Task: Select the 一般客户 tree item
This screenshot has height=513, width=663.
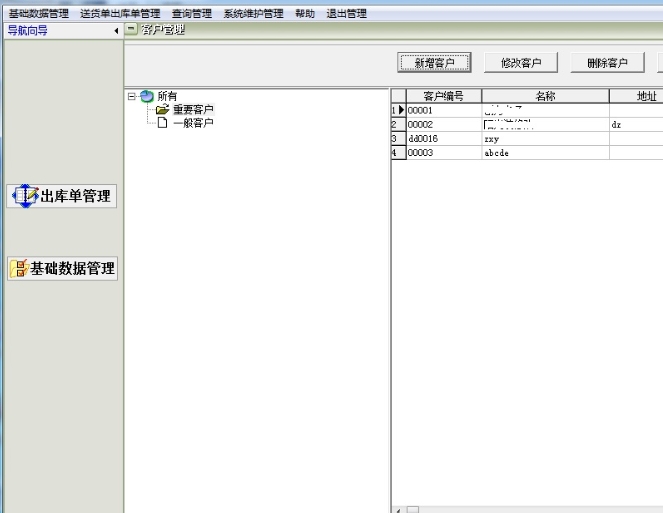Action: [x=193, y=123]
